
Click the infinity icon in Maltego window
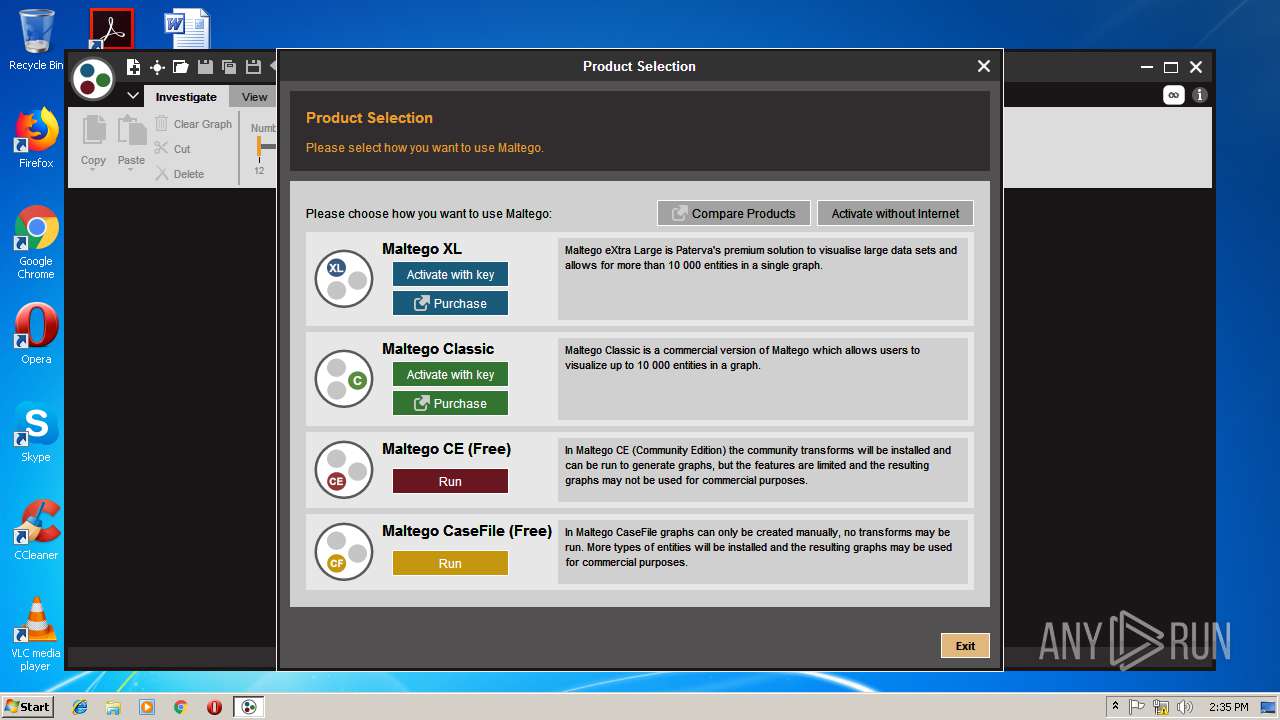(x=1174, y=95)
